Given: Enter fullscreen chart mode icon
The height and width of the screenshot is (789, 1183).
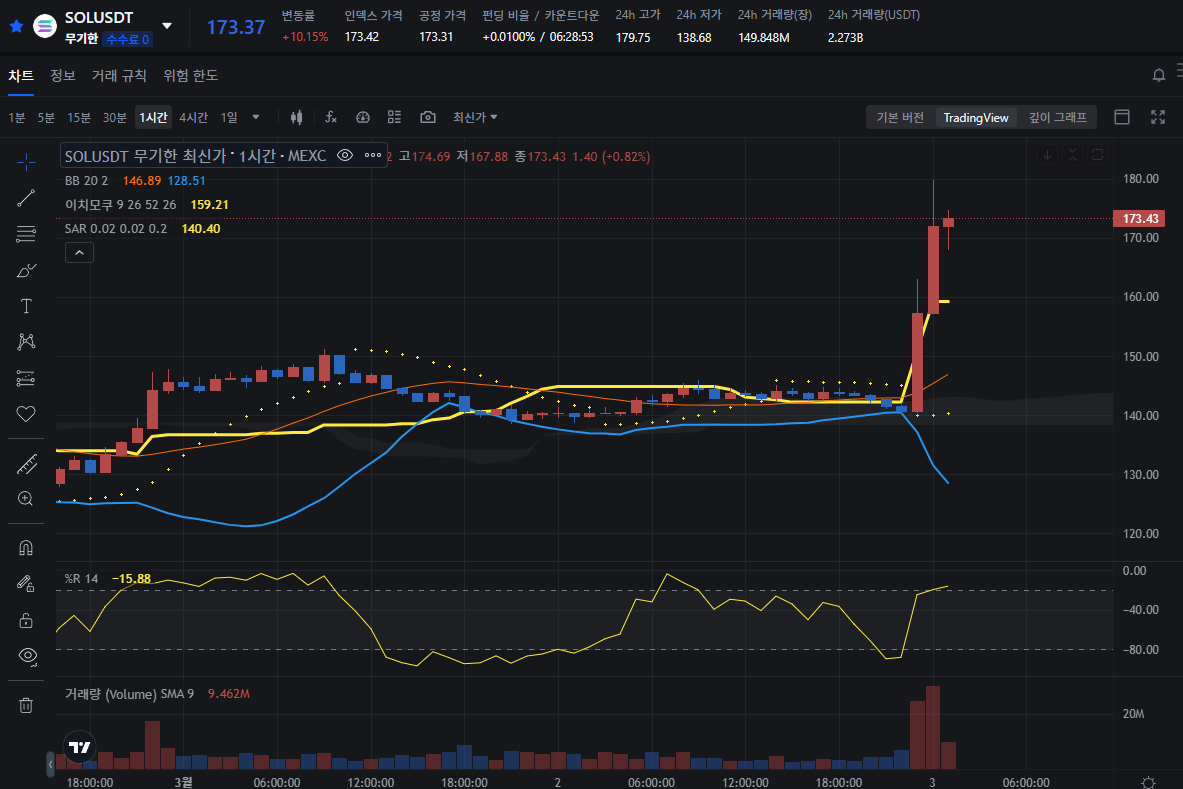Looking at the screenshot, I should [x=1158, y=117].
